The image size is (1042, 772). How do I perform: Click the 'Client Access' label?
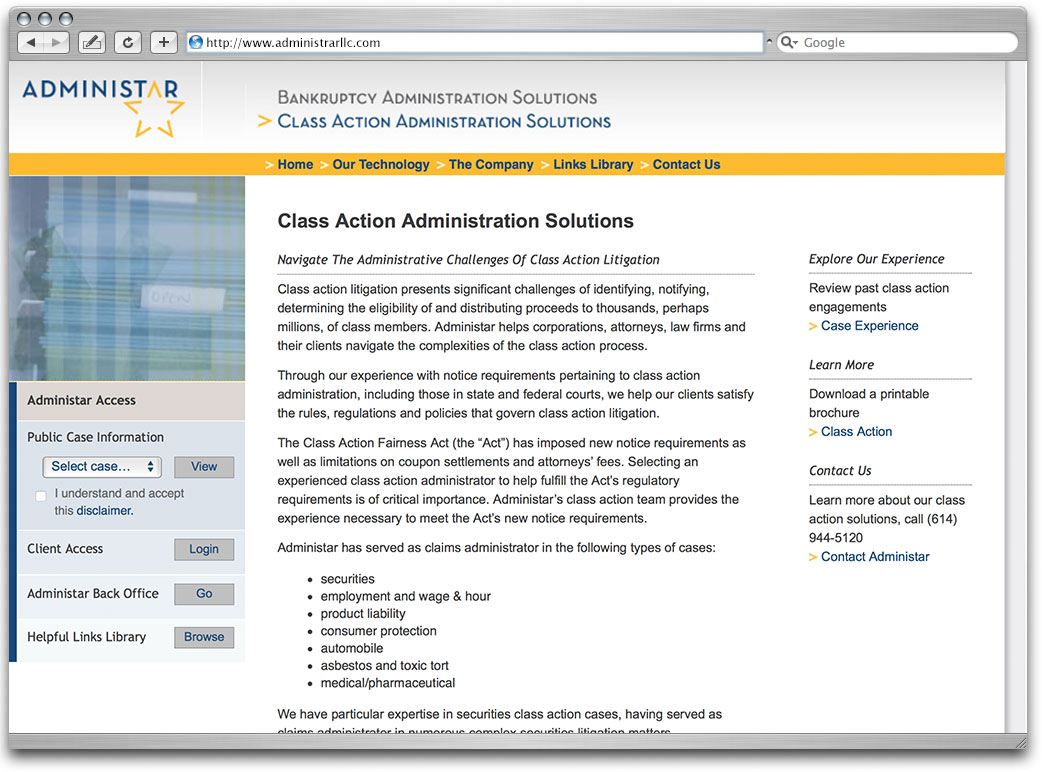tap(65, 549)
